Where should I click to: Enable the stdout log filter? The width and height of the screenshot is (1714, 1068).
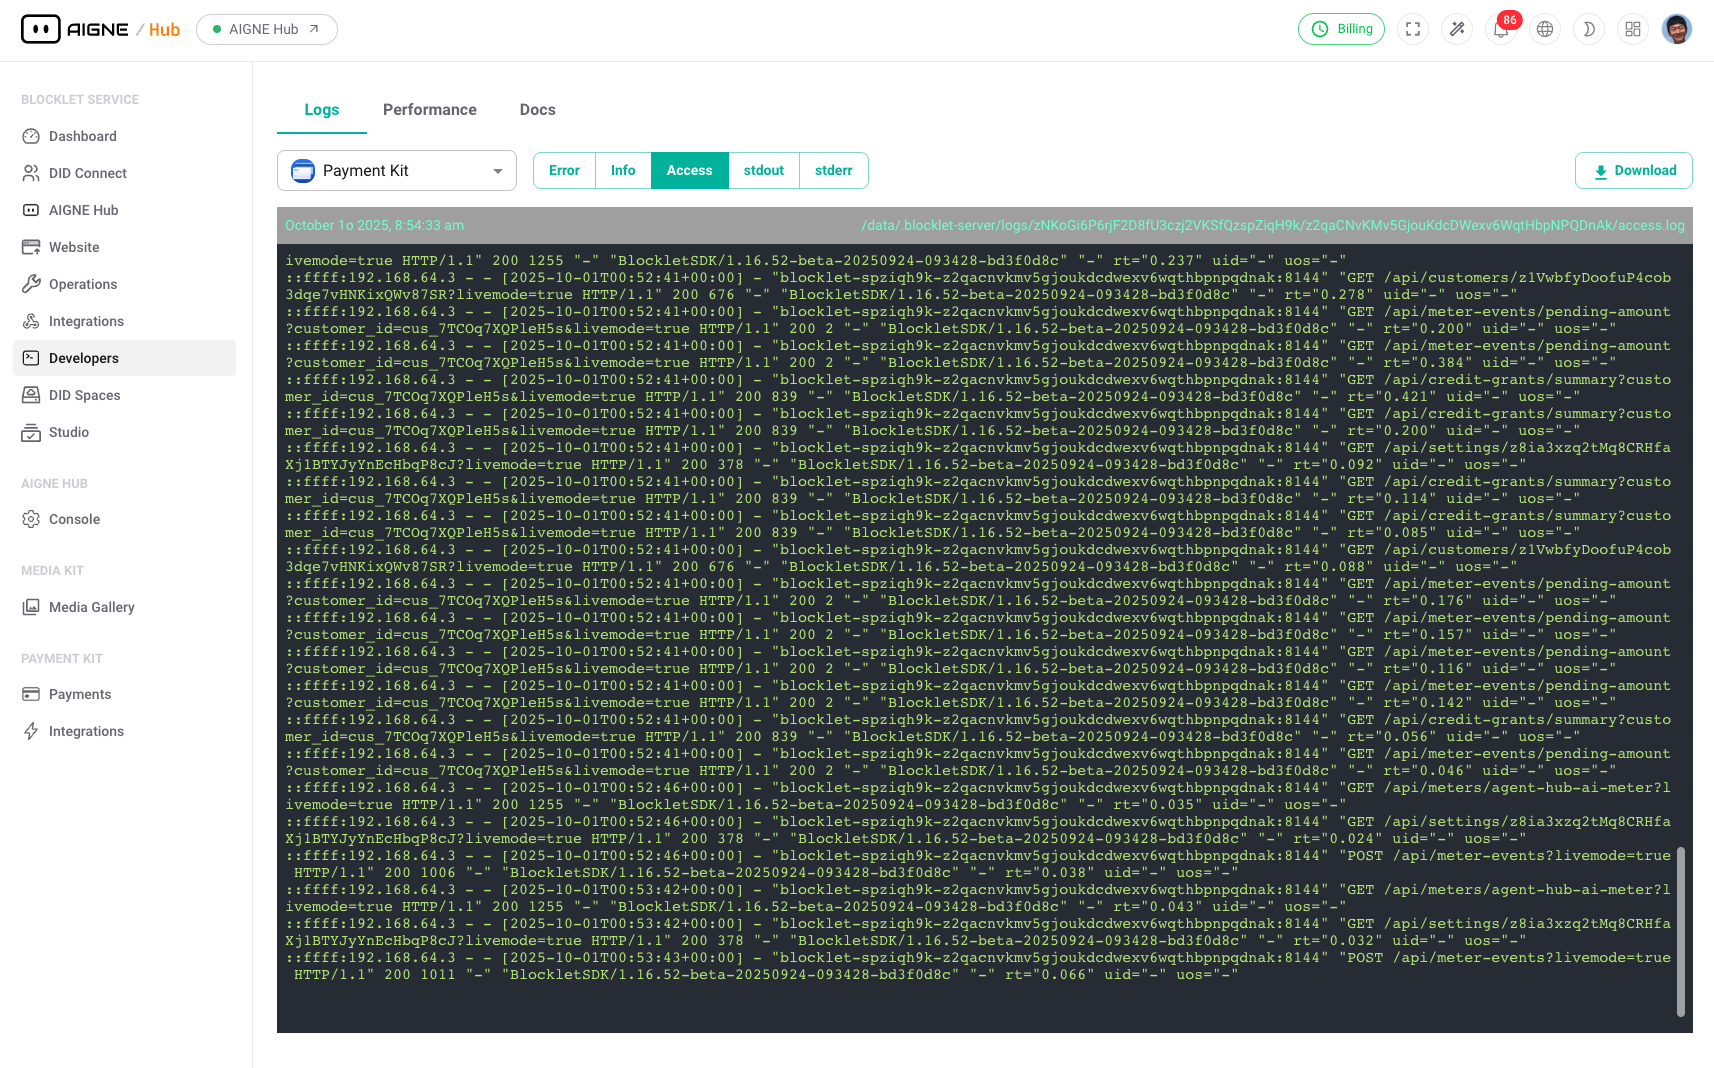point(763,170)
